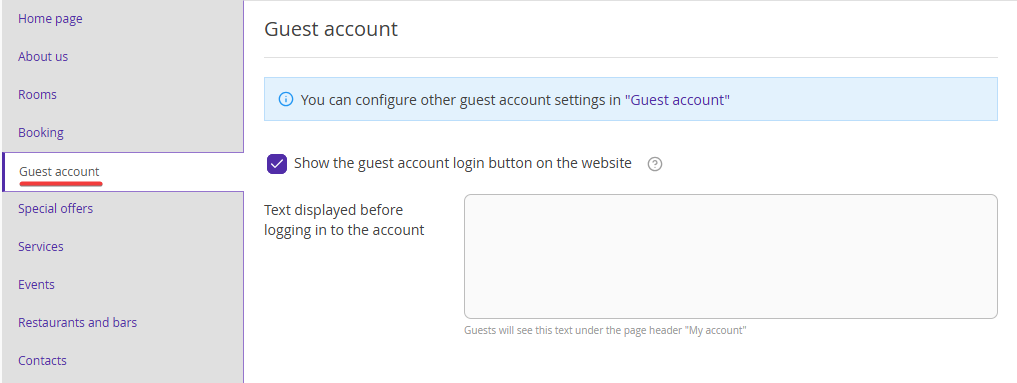Navigate to Special offers
The image size is (1017, 383).
click(x=55, y=209)
